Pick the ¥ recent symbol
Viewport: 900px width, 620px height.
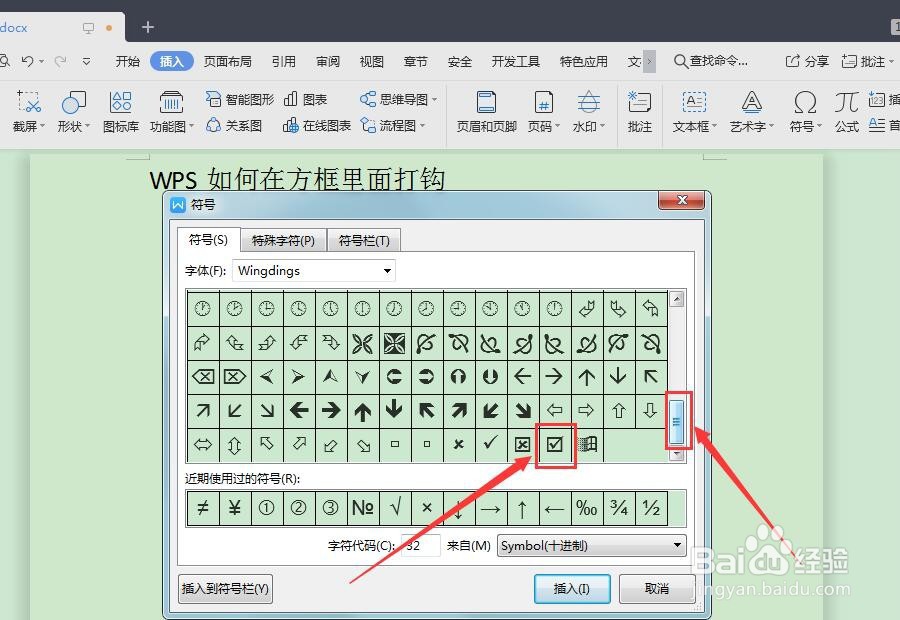234,508
